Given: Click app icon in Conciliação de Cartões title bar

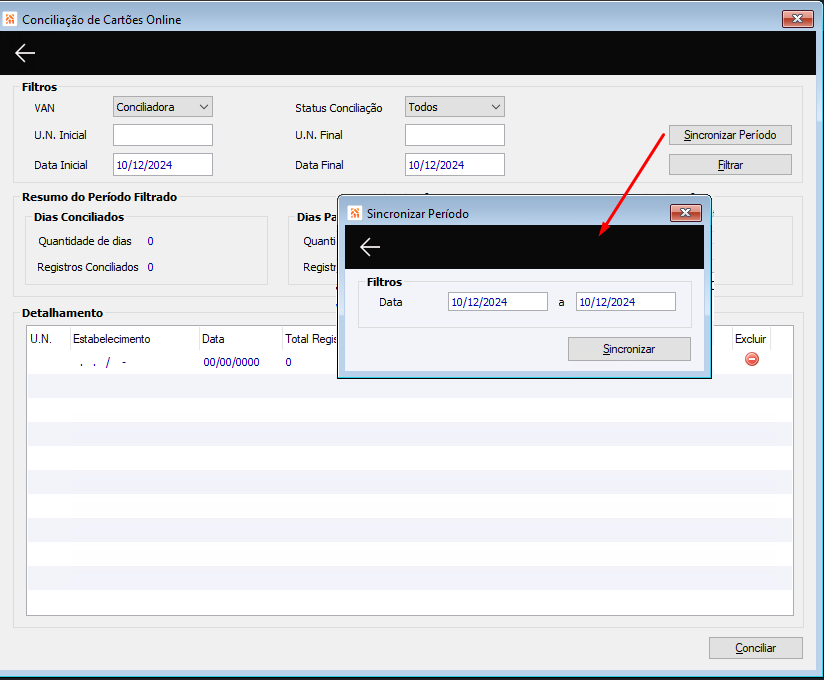Looking at the screenshot, I should click(10, 19).
